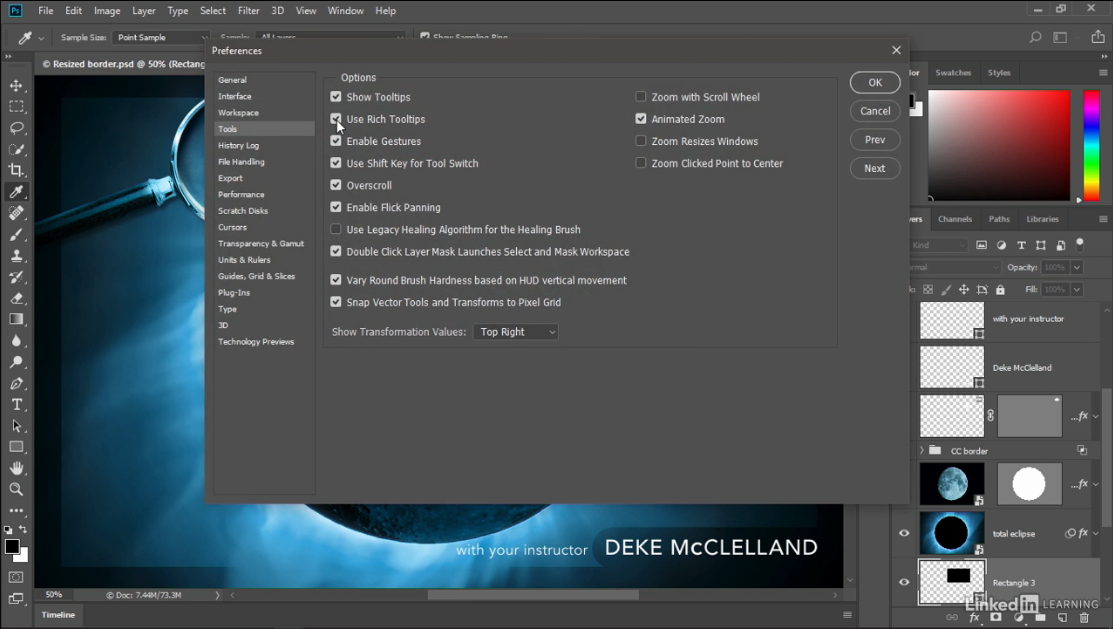Select the Horizontal Type tool

coord(16,405)
